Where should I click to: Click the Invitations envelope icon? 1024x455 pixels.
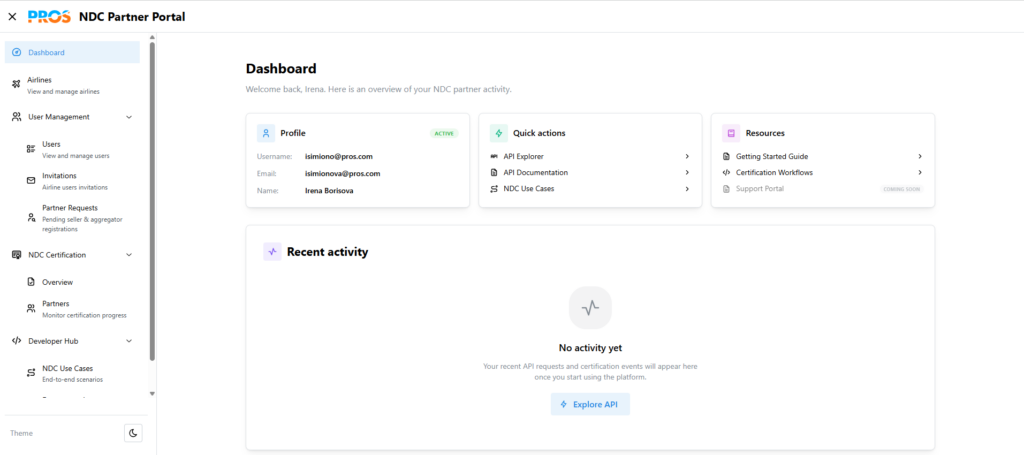(31, 177)
